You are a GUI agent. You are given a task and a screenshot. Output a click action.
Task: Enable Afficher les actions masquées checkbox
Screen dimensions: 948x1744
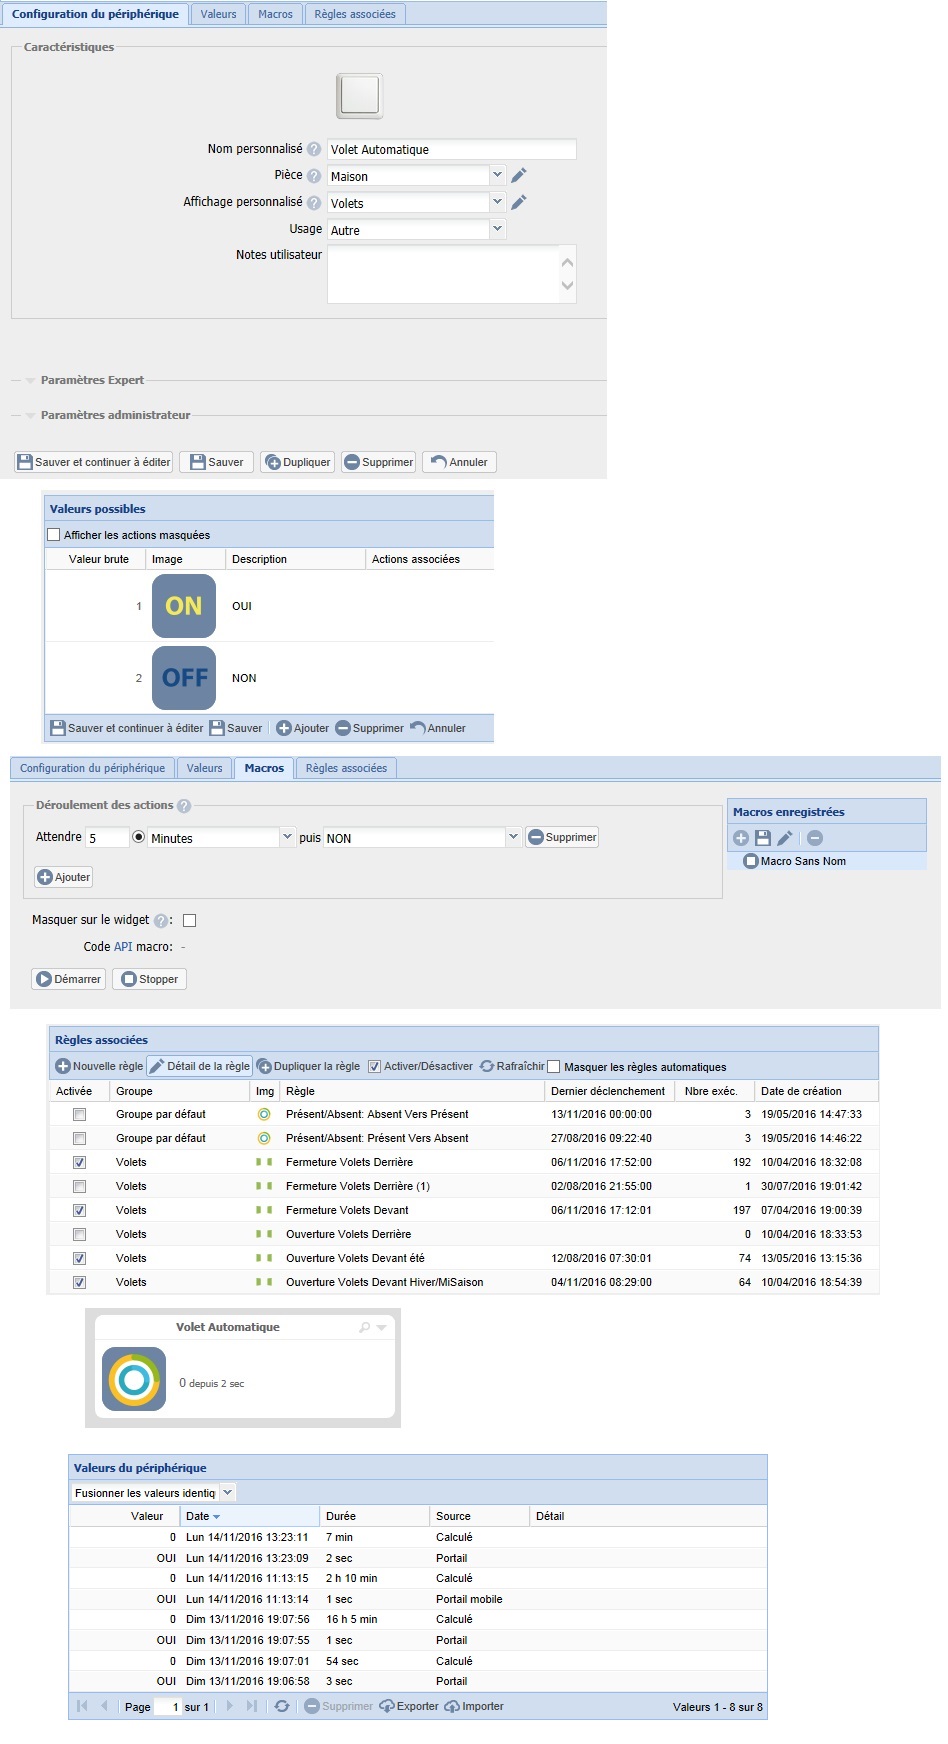tap(54, 535)
